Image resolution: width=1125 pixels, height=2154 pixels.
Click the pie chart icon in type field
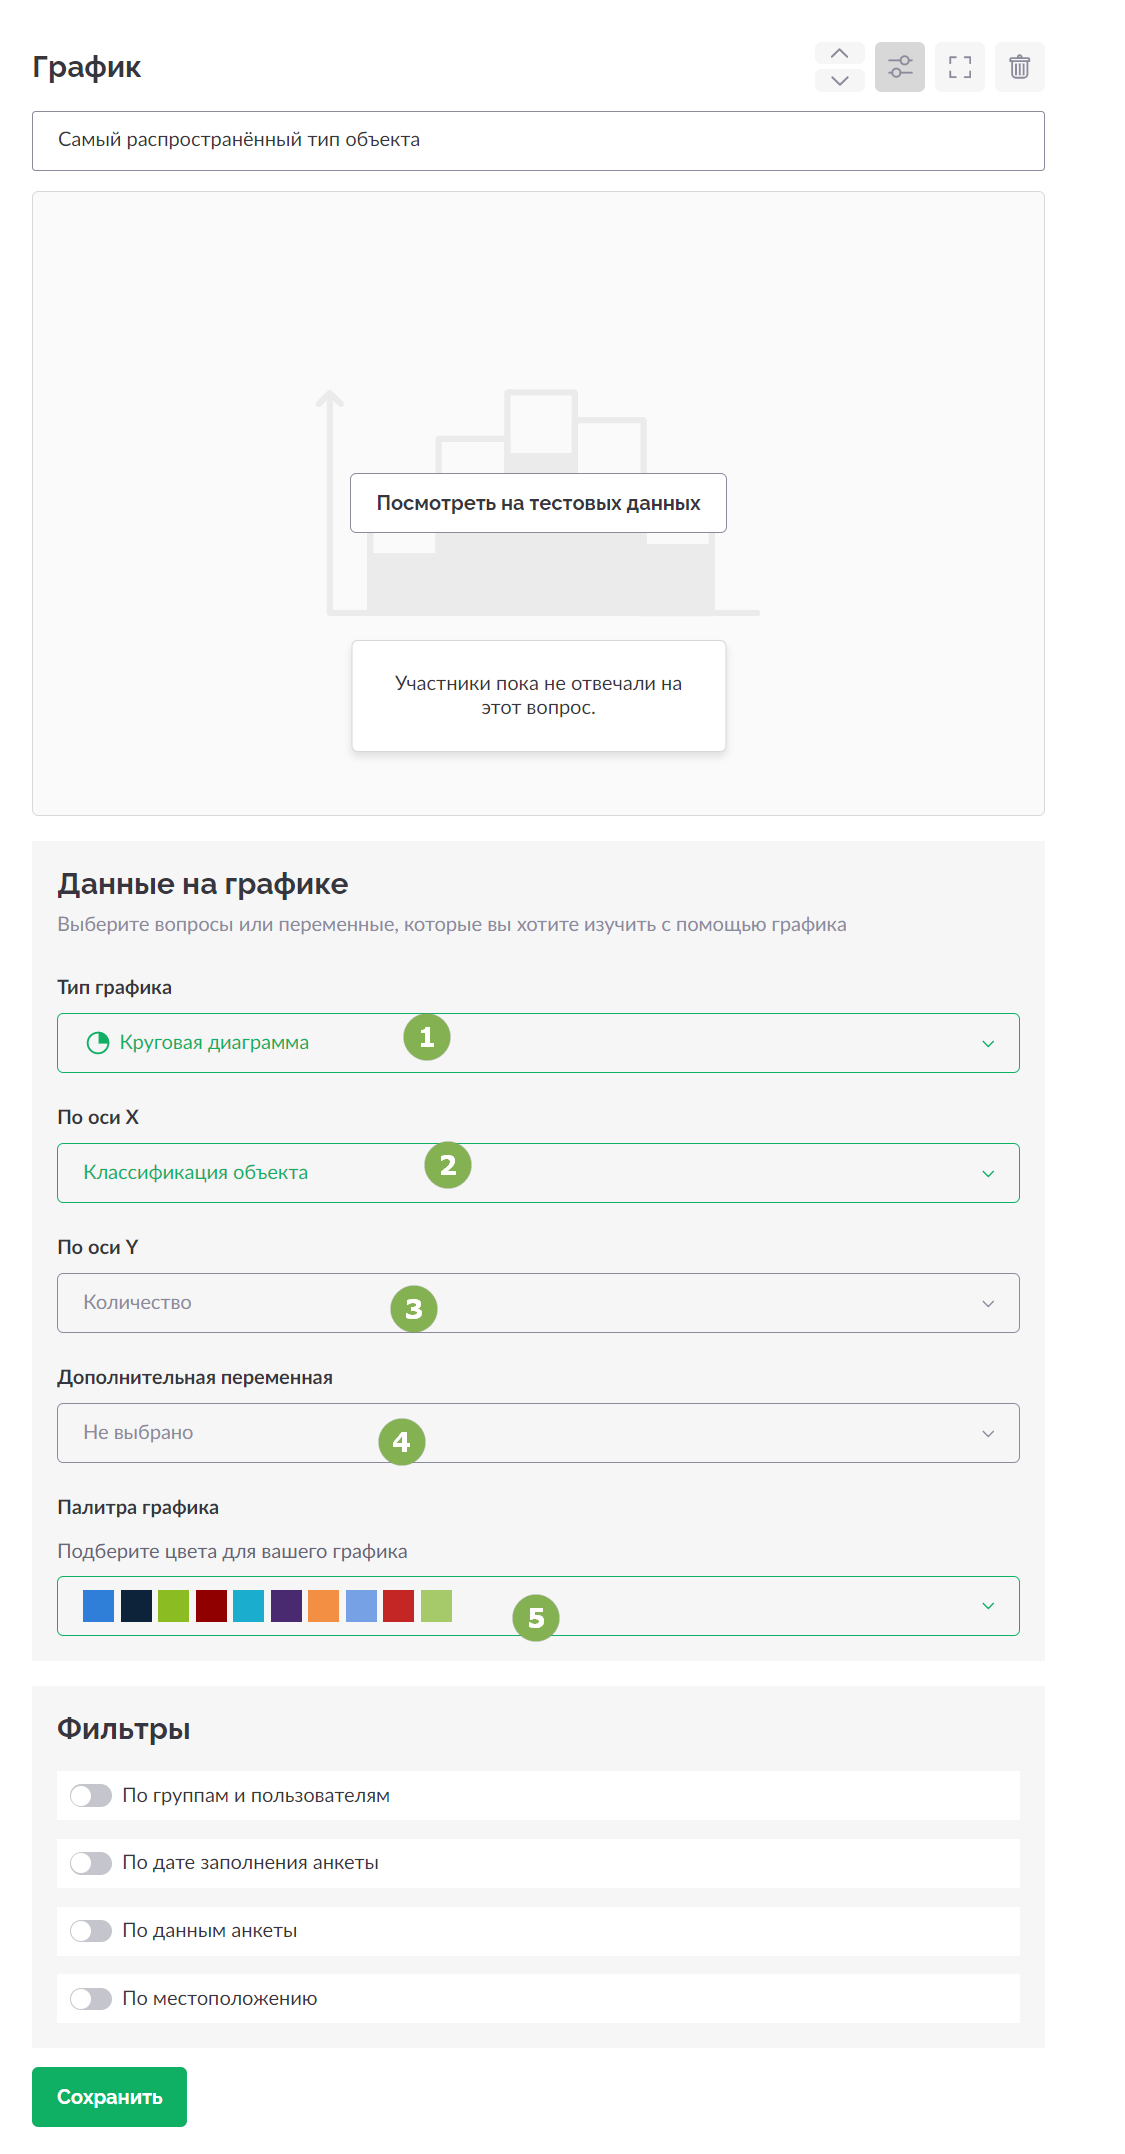pos(98,1043)
